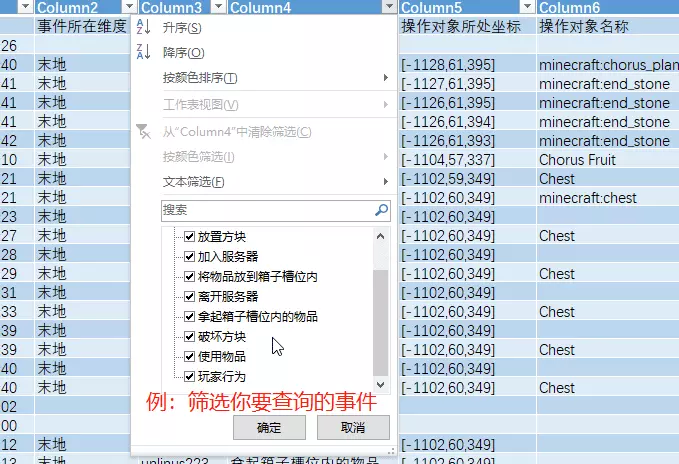Open the Column2 filter dropdown
The height and width of the screenshot is (464, 679).
(129, 6)
